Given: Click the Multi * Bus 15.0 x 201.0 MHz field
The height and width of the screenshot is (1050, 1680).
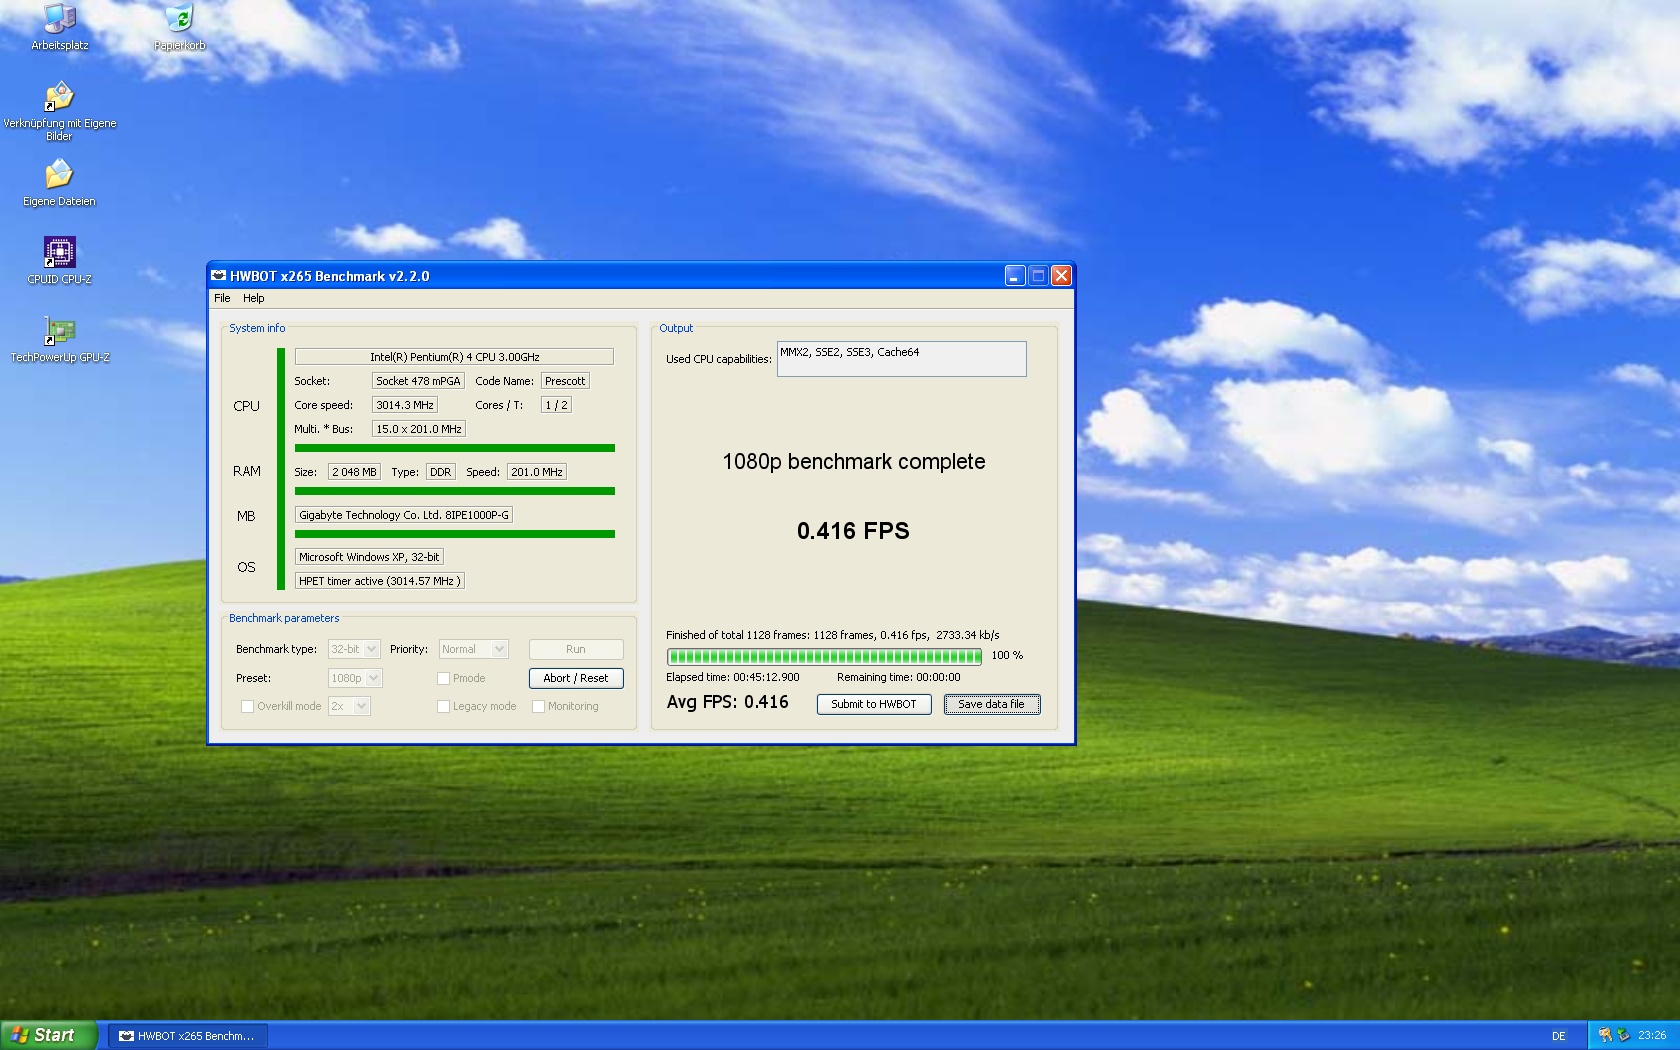Looking at the screenshot, I should click(x=419, y=429).
